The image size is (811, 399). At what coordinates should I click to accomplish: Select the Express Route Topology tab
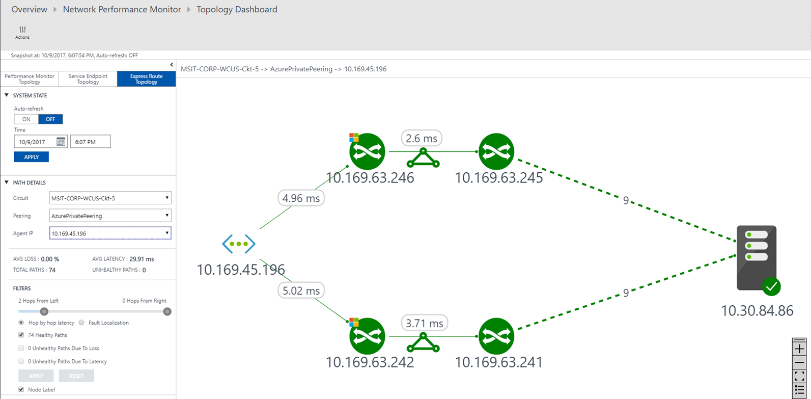[x=146, y=79]
